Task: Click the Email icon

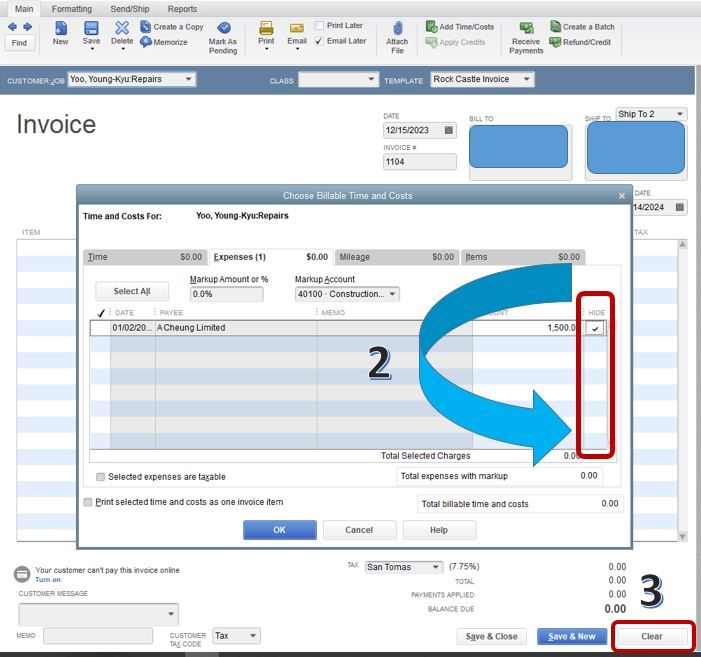Action: pos(296,29)
